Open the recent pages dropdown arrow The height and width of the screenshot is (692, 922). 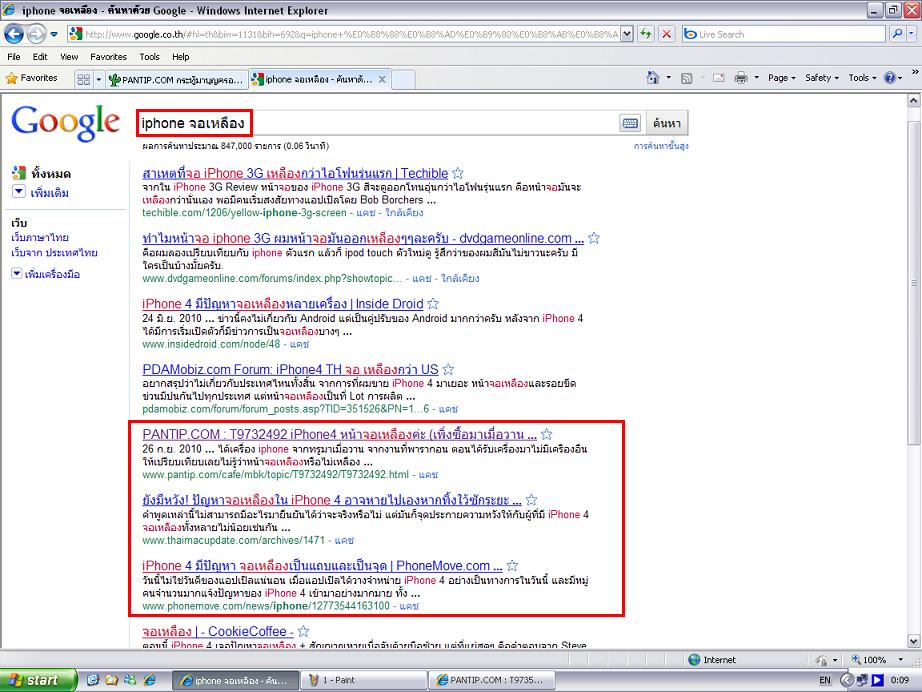(x=54, y=34)
